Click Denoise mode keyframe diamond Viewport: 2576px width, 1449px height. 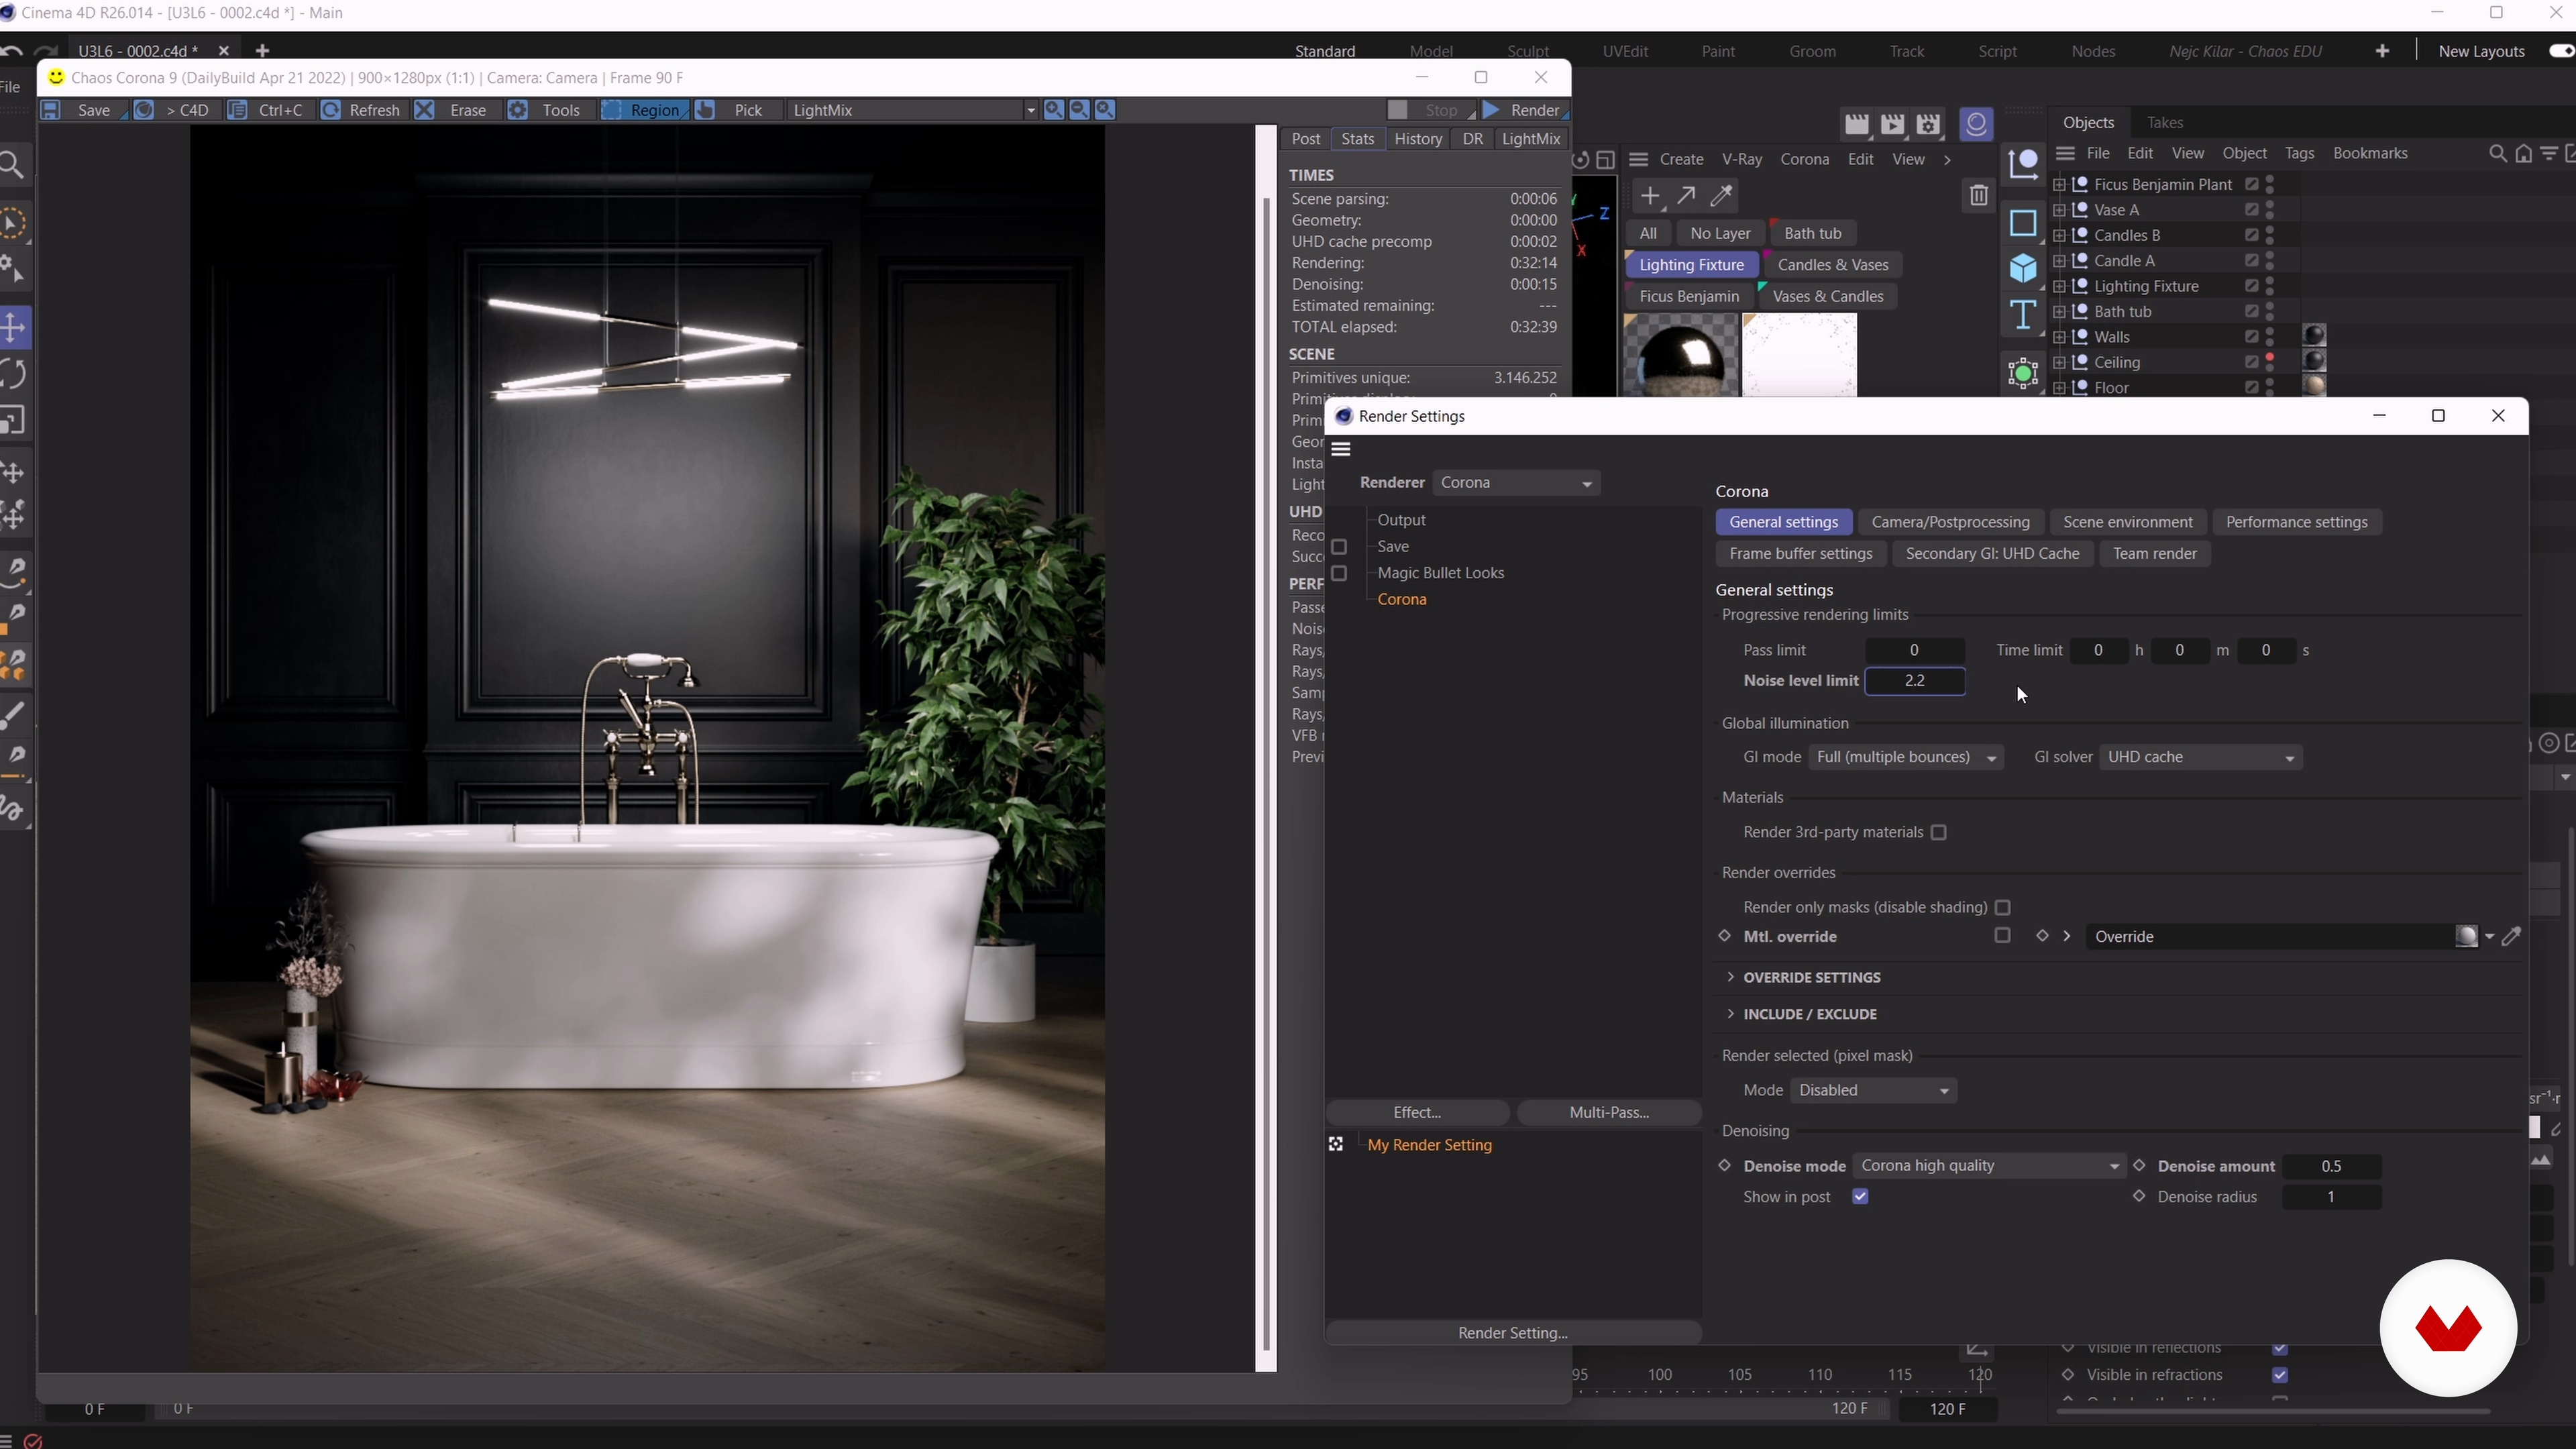pyautogui.click(x=1725, y=1166)
